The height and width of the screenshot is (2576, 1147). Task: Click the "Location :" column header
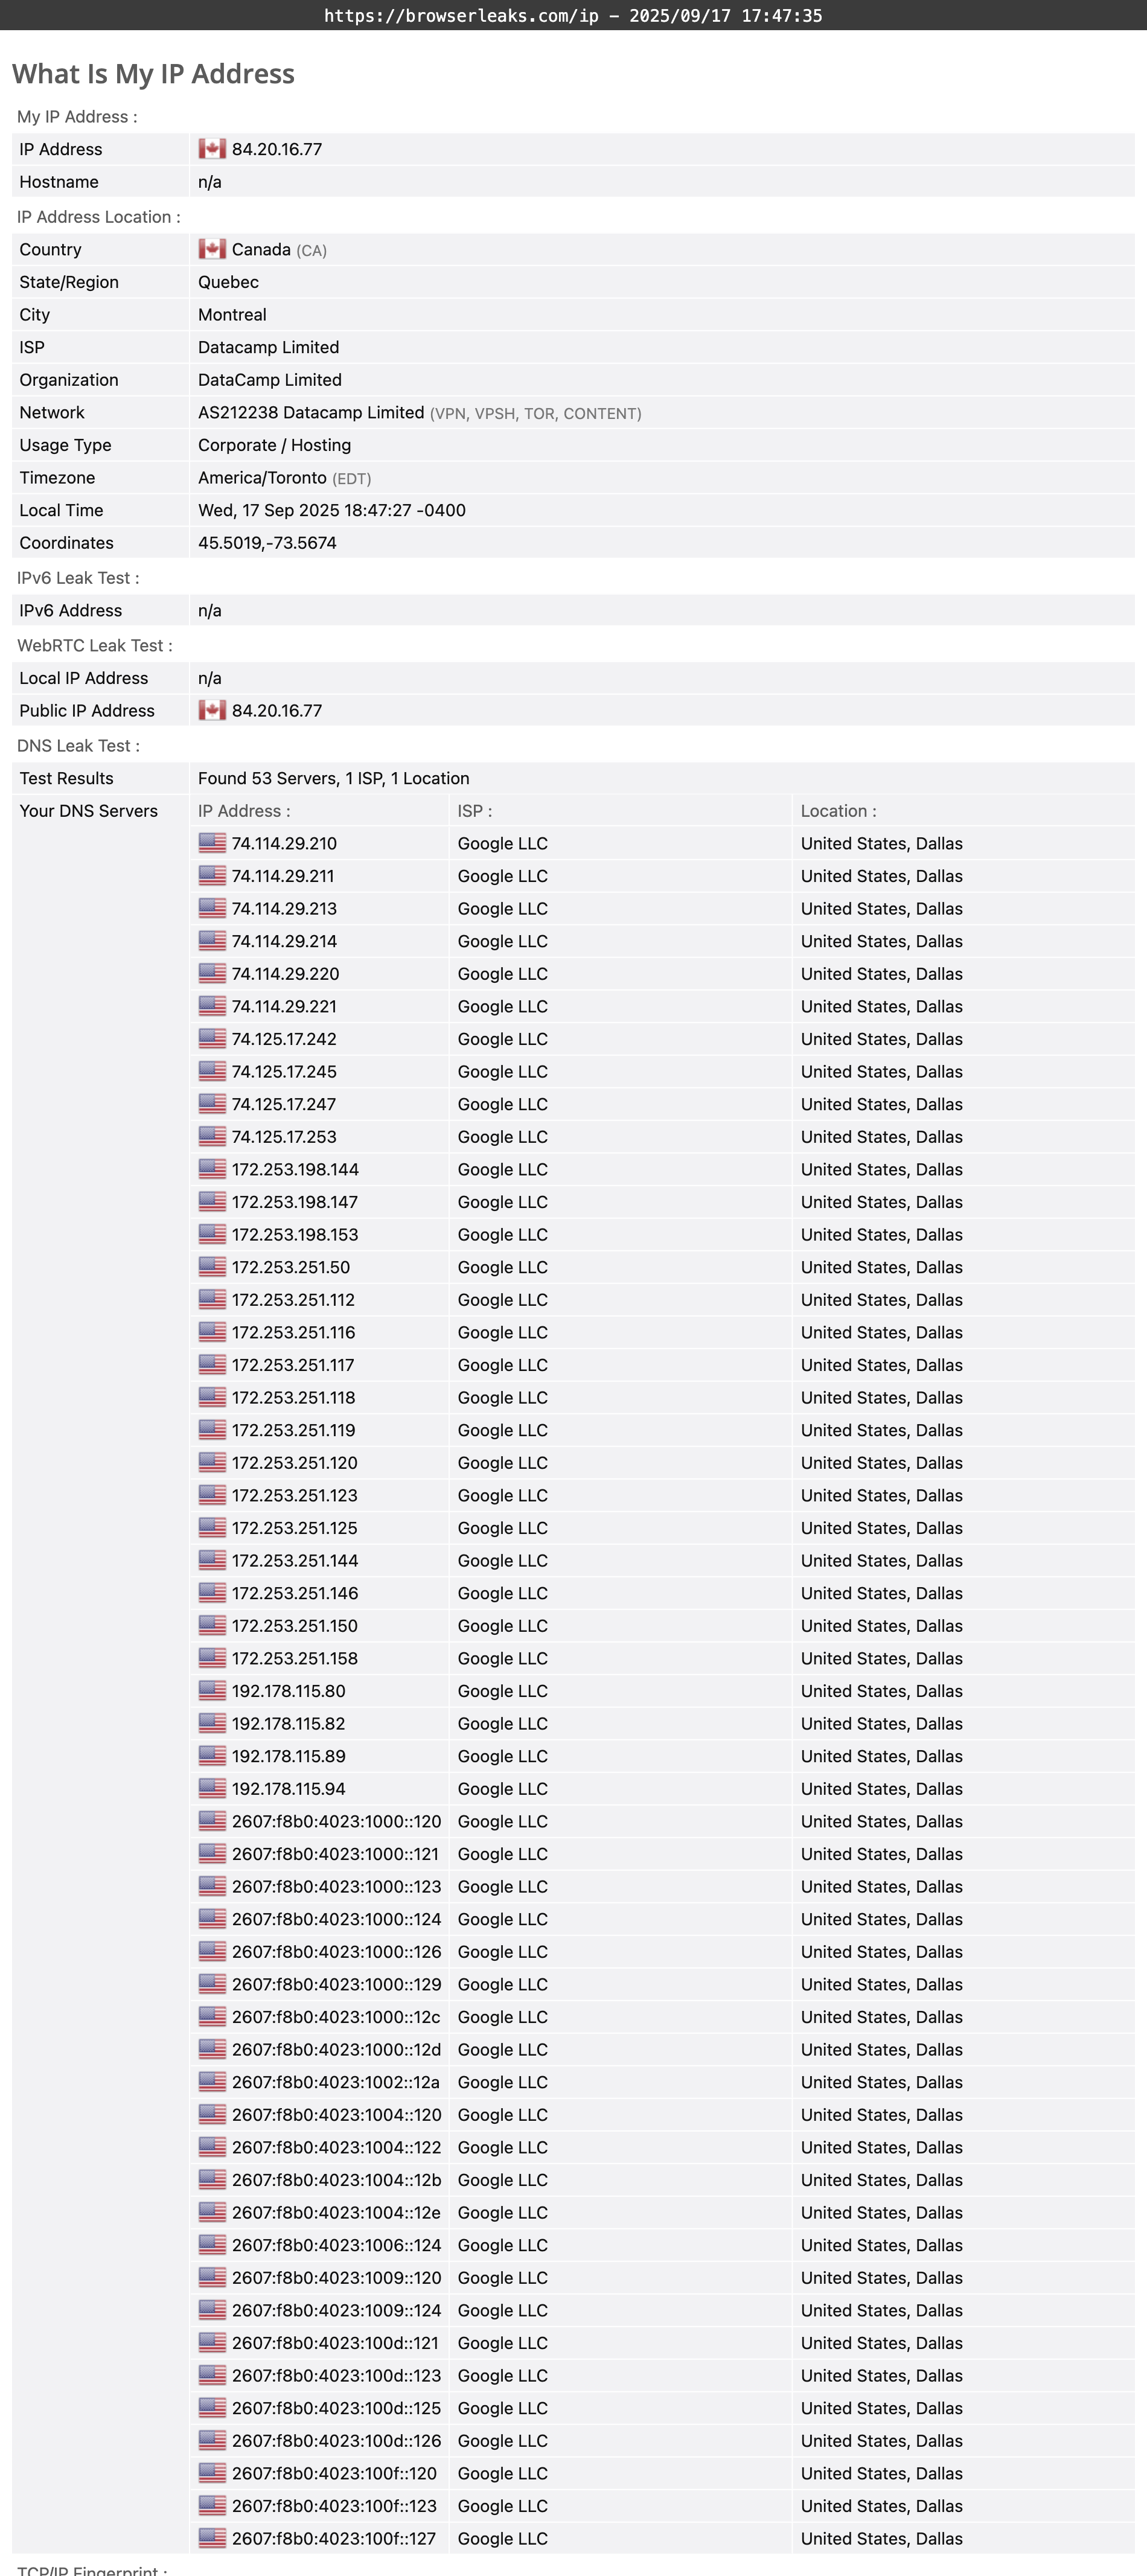point(838,811)
